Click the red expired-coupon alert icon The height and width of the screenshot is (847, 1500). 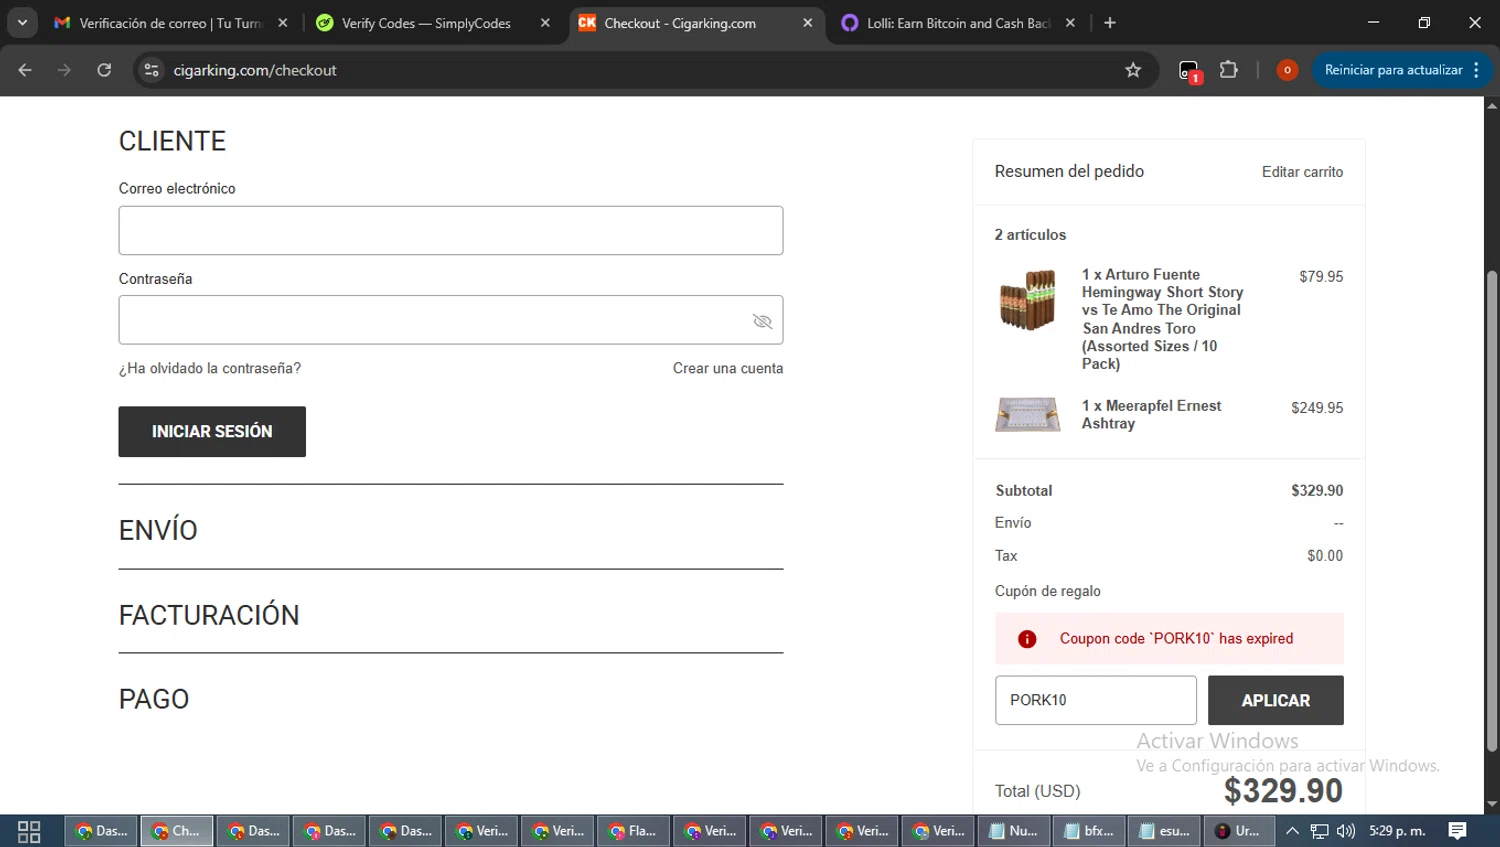(x=1027, y=639)
